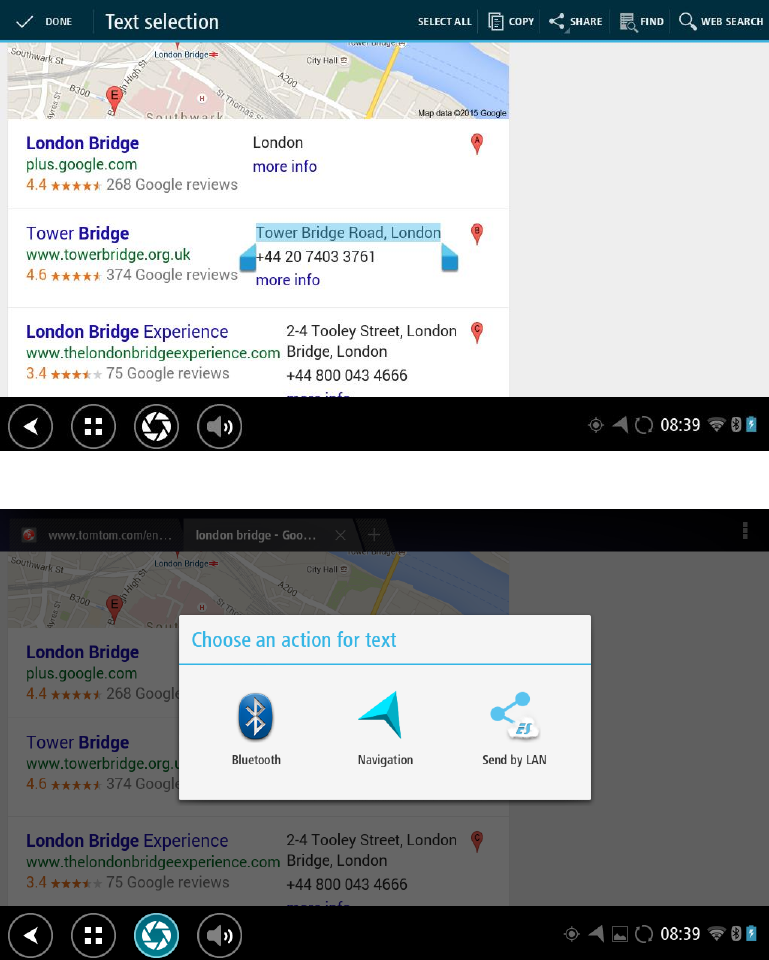Copy the selected text
Image resolution: width=769 pixels, height=960 pixels.
click(511, 21)
